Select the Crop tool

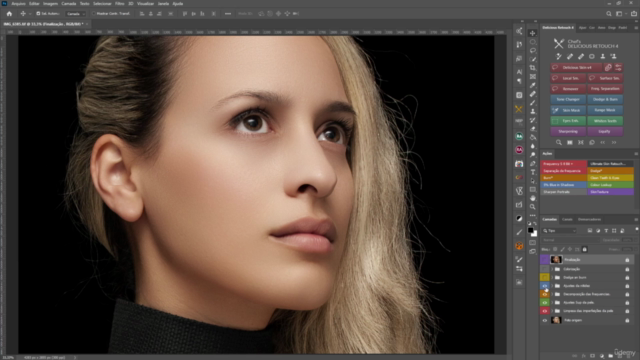tap(533, 68)
